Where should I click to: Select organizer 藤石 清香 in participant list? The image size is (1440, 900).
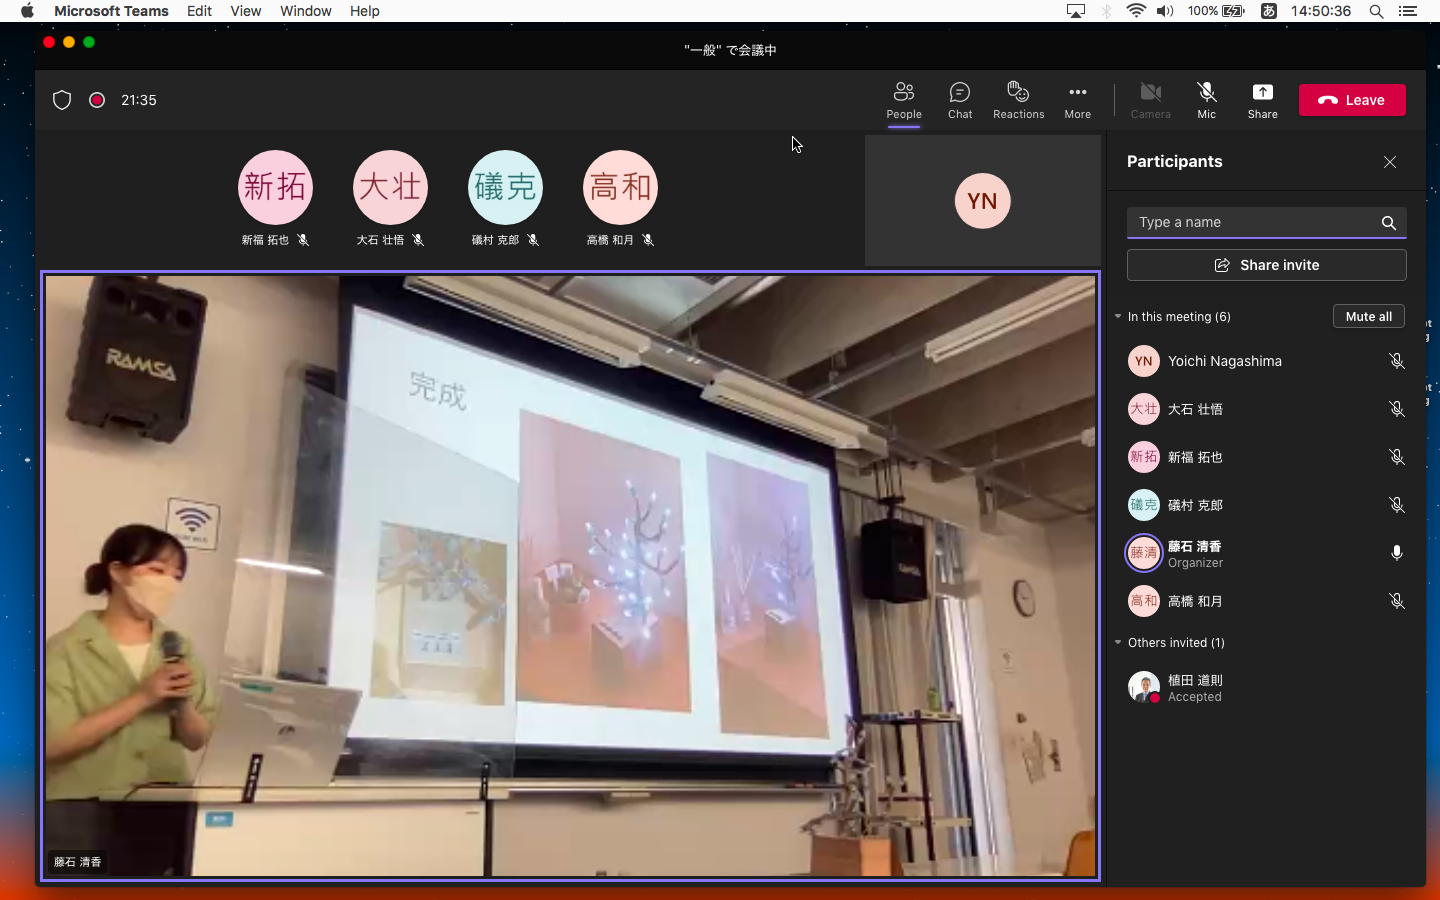(1266, 553)
